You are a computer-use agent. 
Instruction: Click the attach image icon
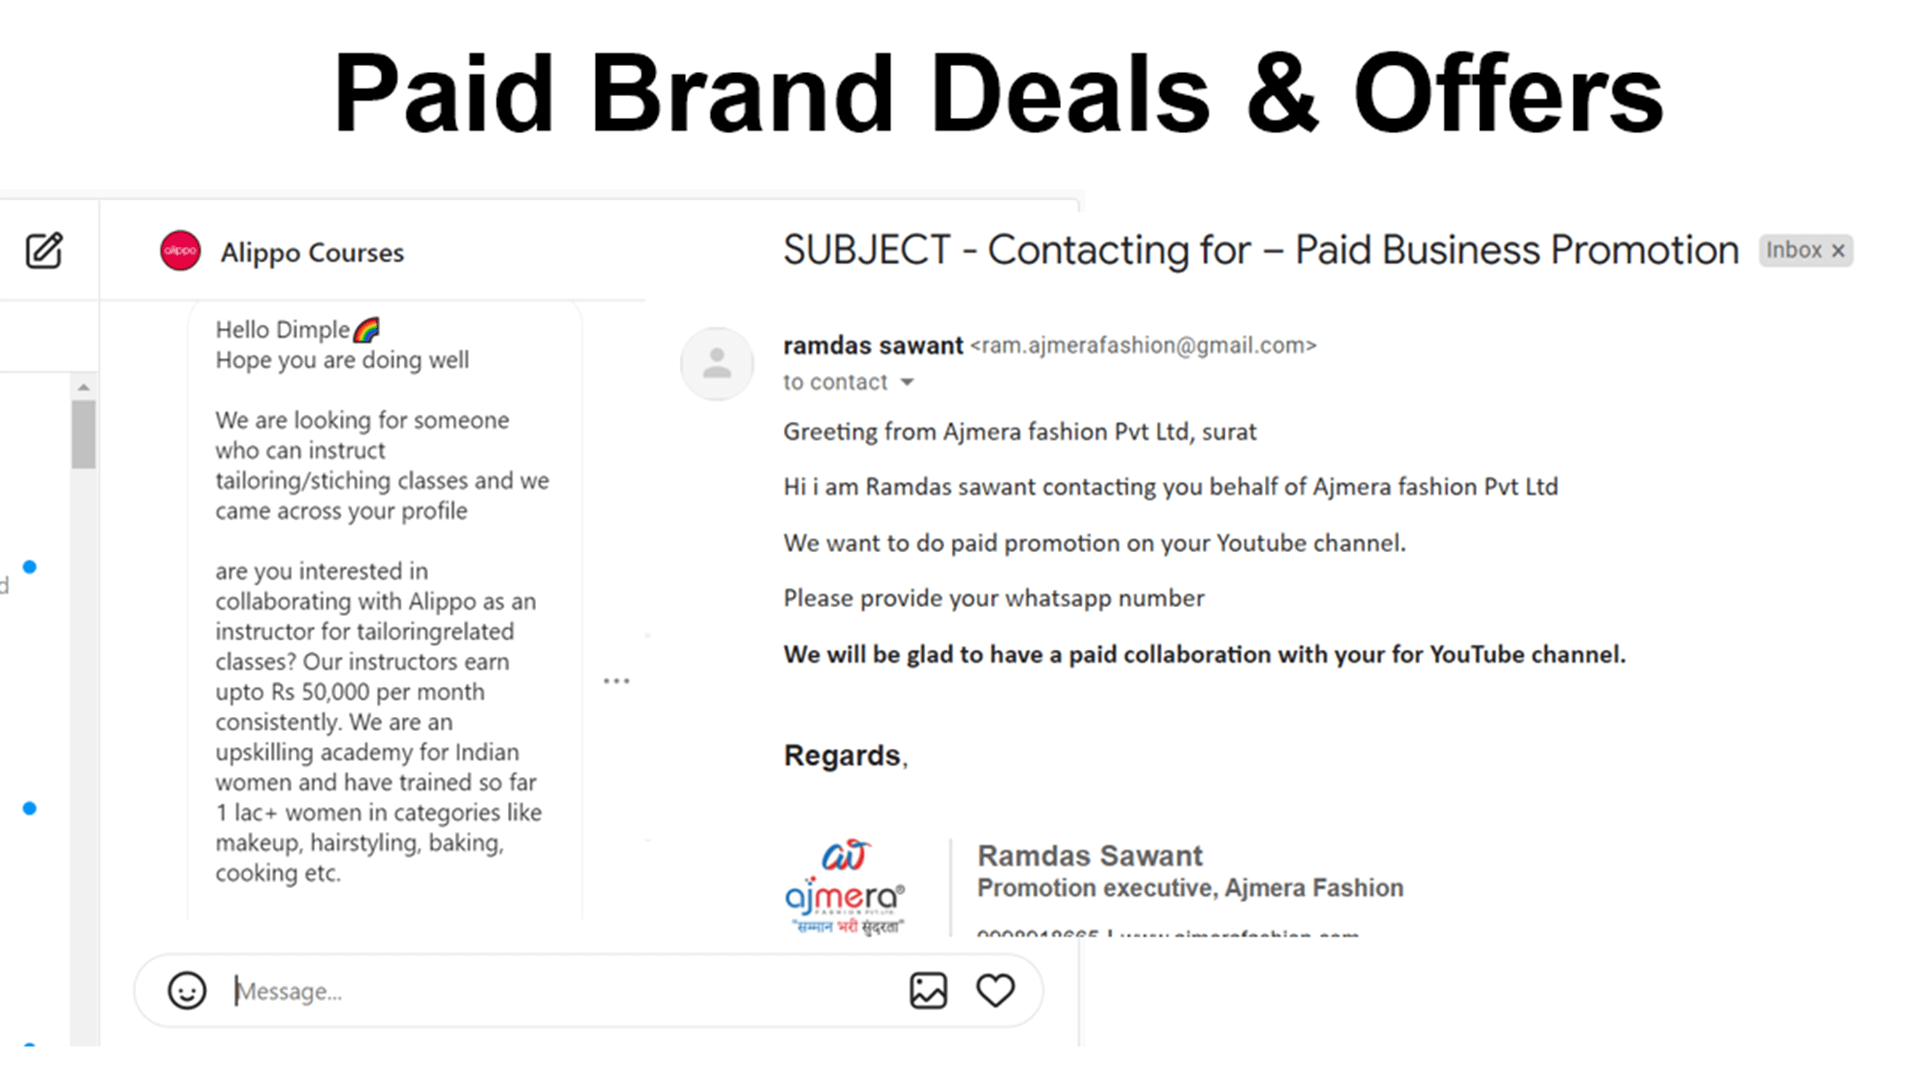[x=928, y=991]
